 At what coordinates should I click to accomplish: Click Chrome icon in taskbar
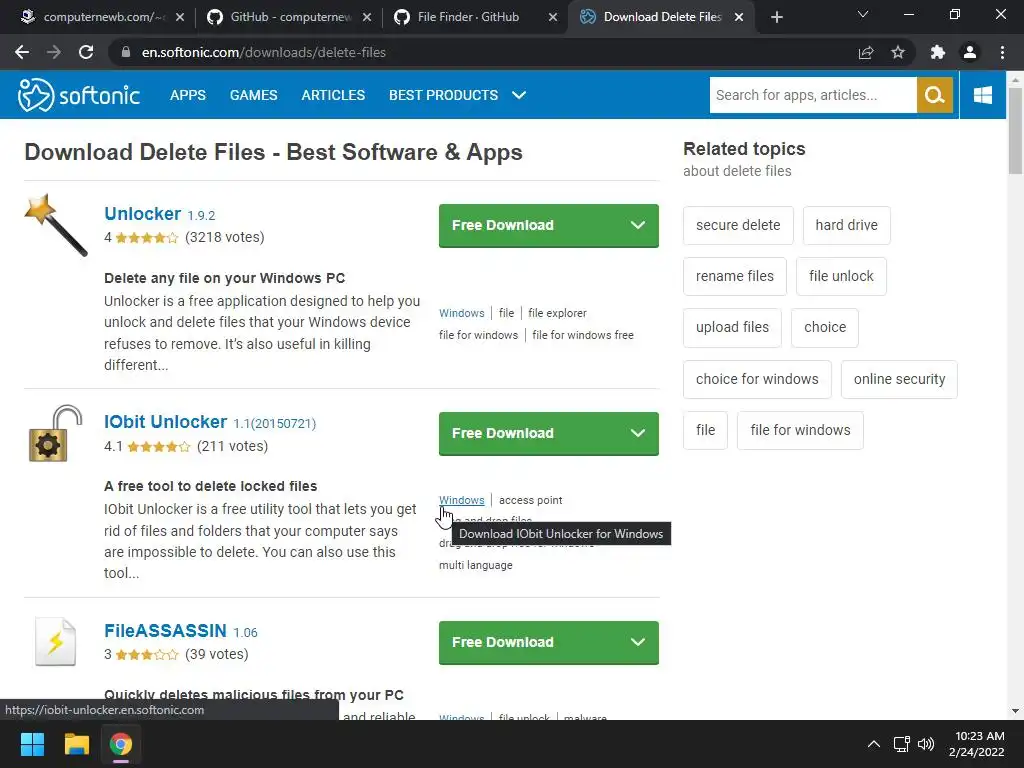point(121,744)
